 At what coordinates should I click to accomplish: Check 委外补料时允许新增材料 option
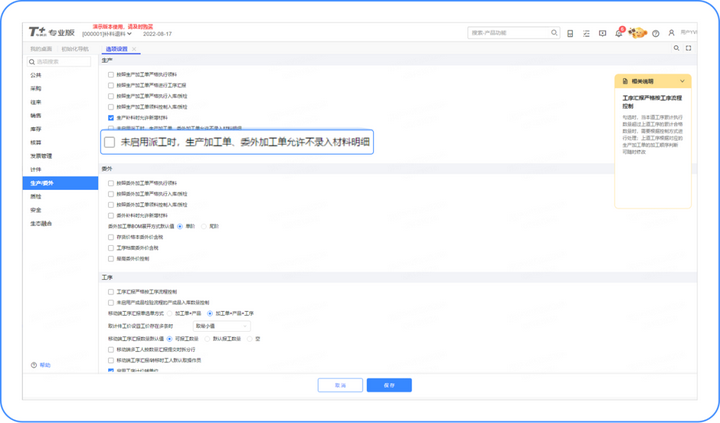(111, 215)
